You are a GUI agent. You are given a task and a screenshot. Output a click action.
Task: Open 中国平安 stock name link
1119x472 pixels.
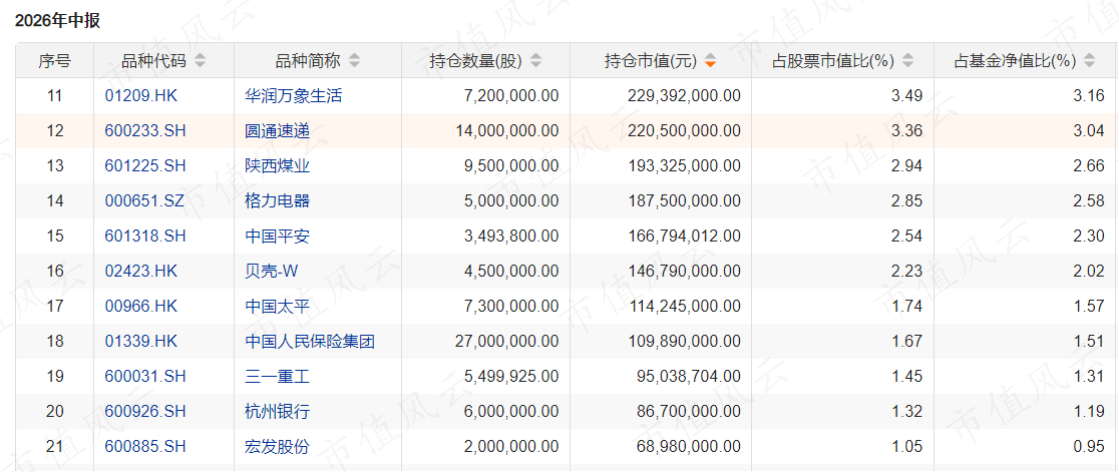click(277, 236)
